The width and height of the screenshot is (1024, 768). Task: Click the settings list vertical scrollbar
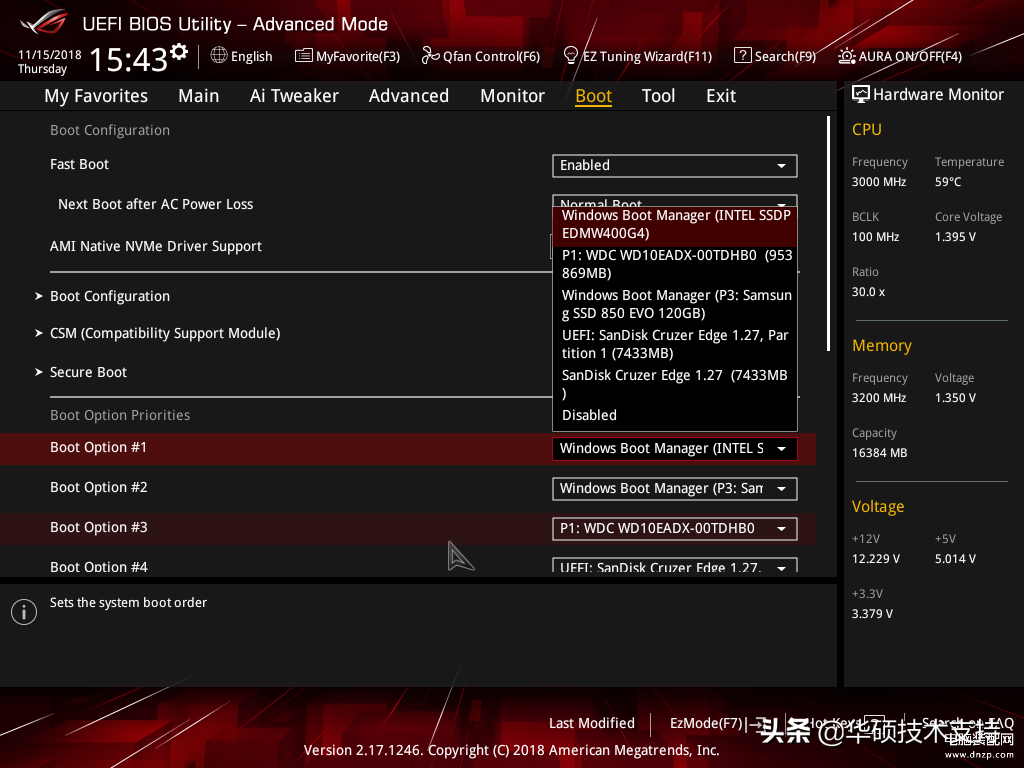tap(828, 233)
